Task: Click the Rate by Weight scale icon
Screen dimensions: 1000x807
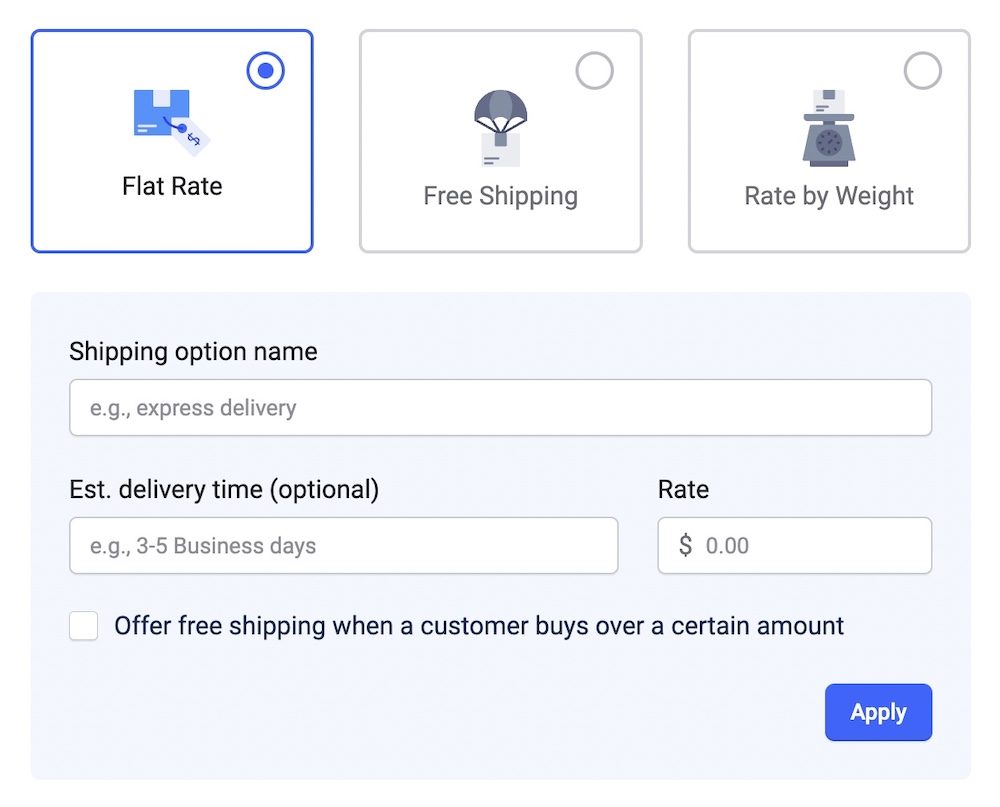Action: 829,127
